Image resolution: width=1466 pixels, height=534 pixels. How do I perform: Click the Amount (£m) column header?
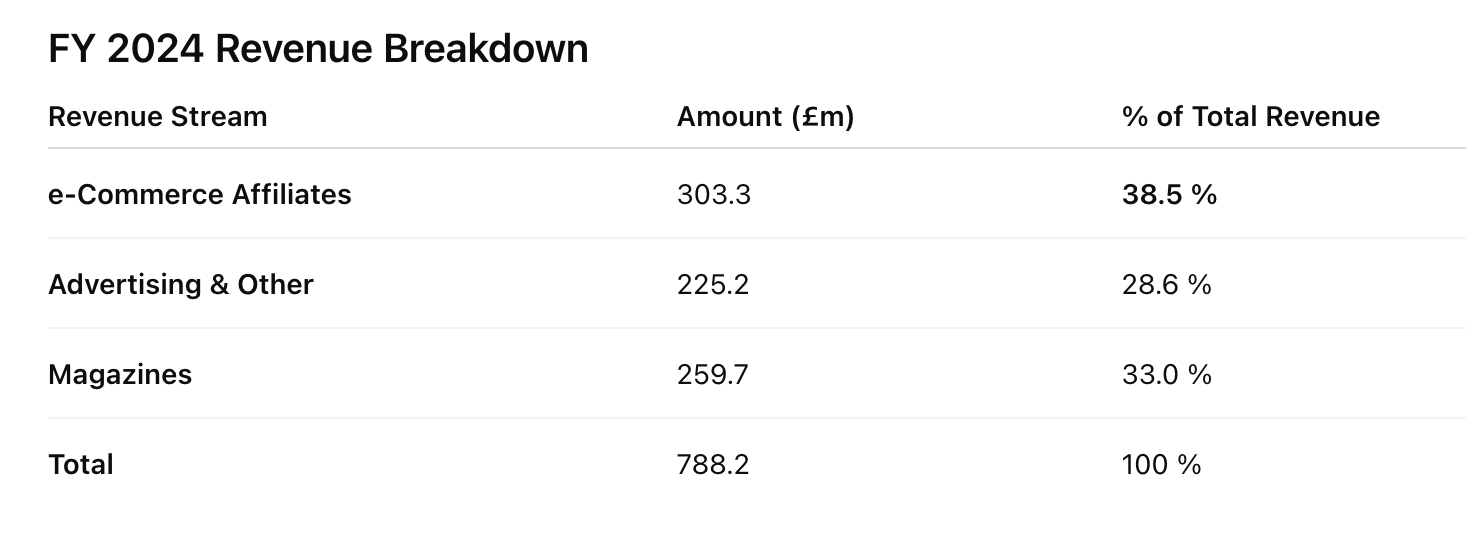coord(766,117)
